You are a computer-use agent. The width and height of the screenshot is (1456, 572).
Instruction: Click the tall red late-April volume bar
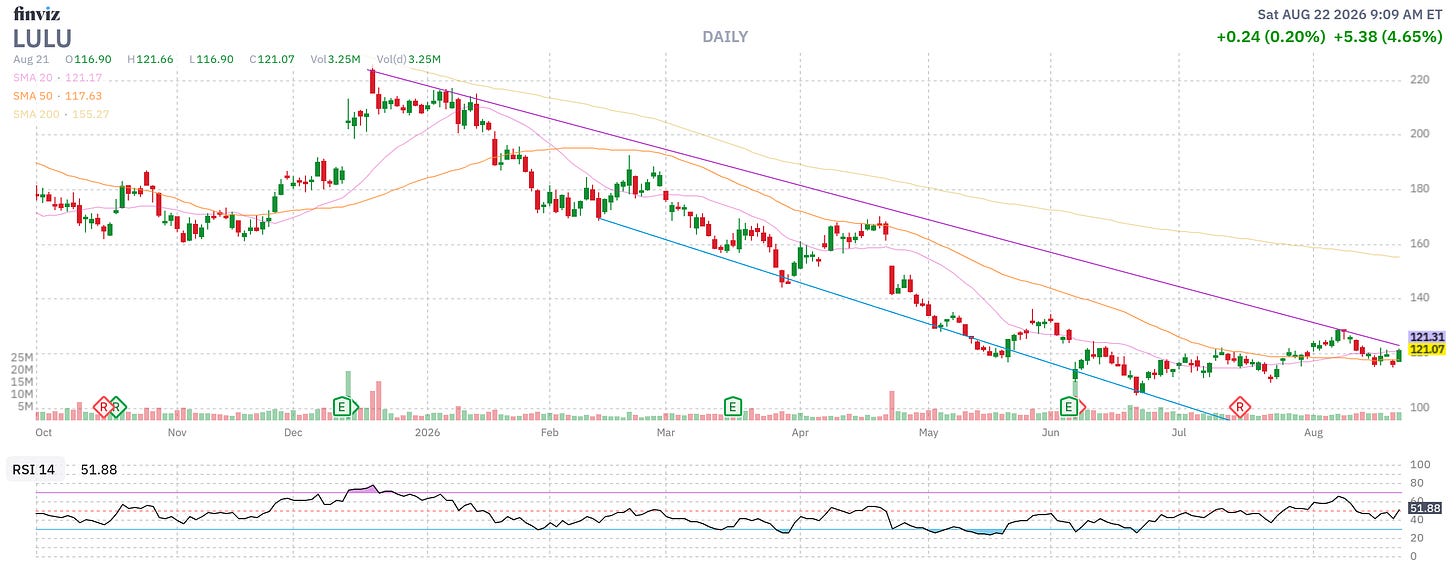pos(890,405)
